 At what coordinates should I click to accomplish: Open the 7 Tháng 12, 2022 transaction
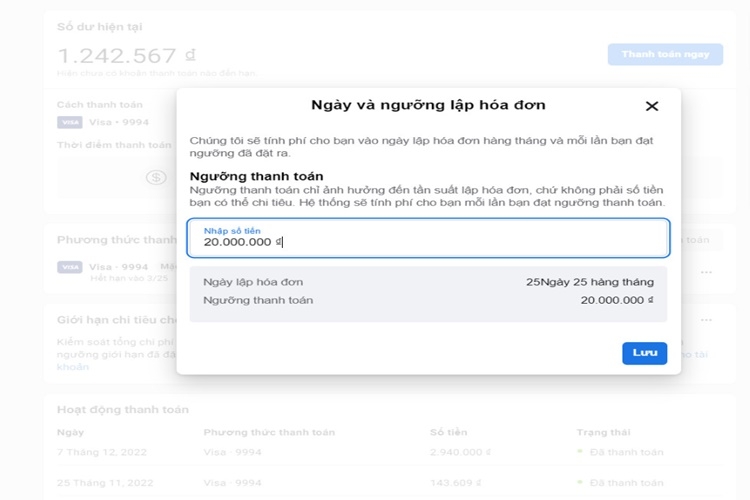coord(102,452)
